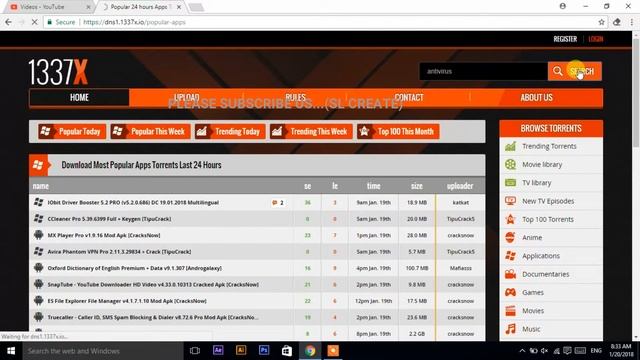This screenshot has width=640, height=360.
Task: Open the Chrome three-dot menu
Action: 632,22
